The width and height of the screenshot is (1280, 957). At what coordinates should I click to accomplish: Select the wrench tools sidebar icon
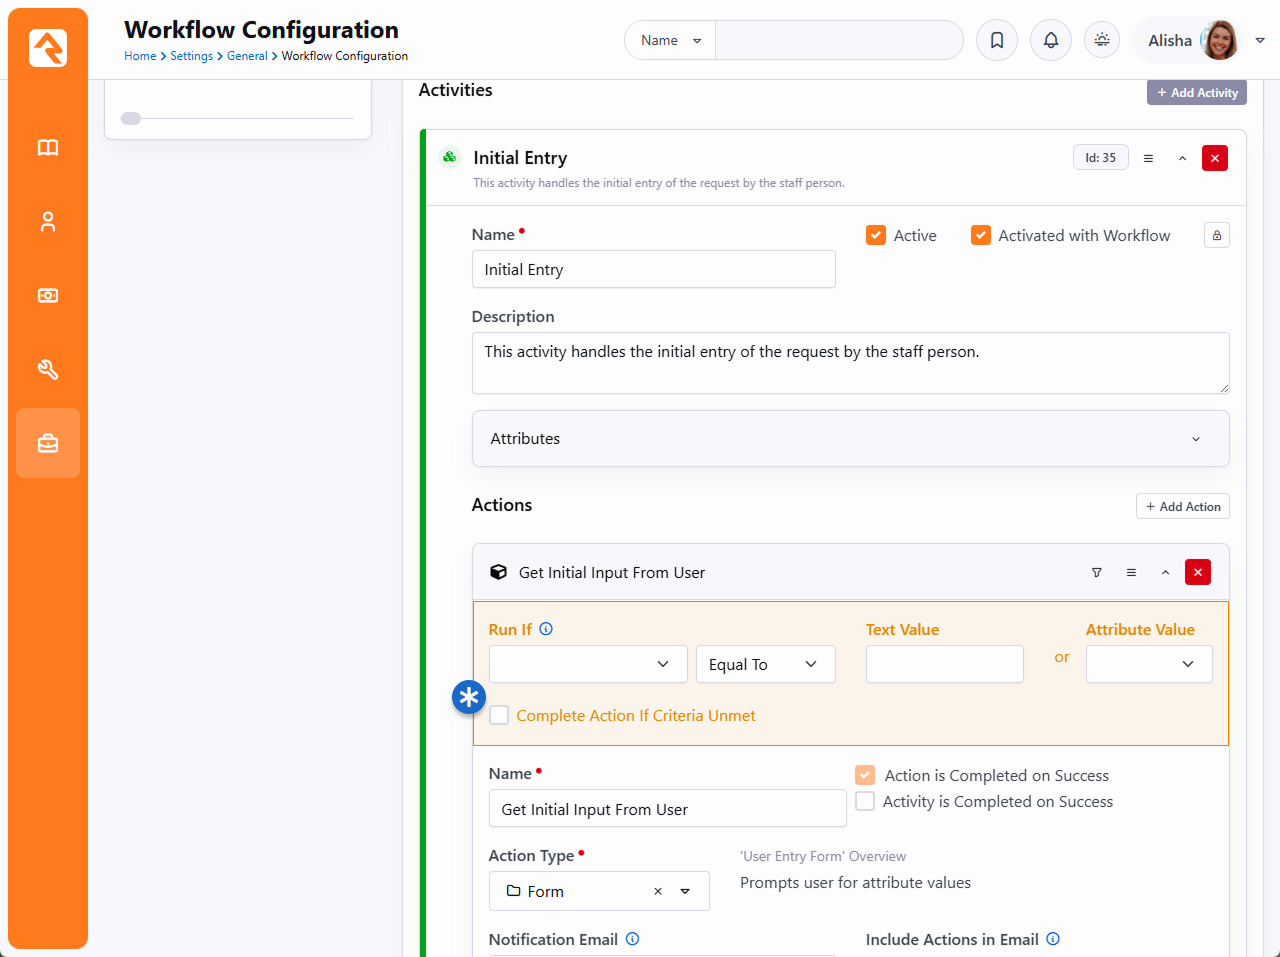[x=48, y=370]
